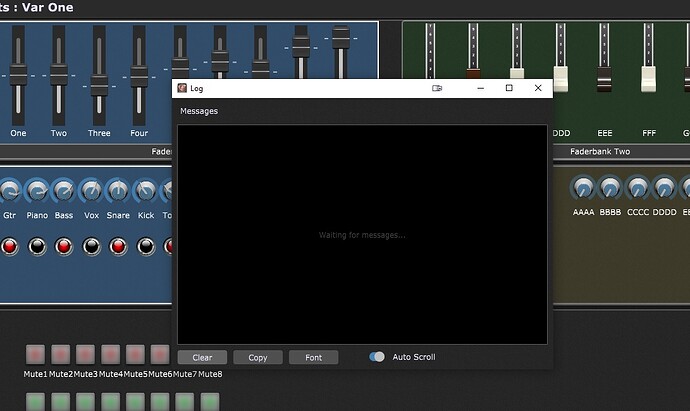This screenshot has width=690, height=411.
Task: Click the Gtr rotary knob
Action: [9, 191]
